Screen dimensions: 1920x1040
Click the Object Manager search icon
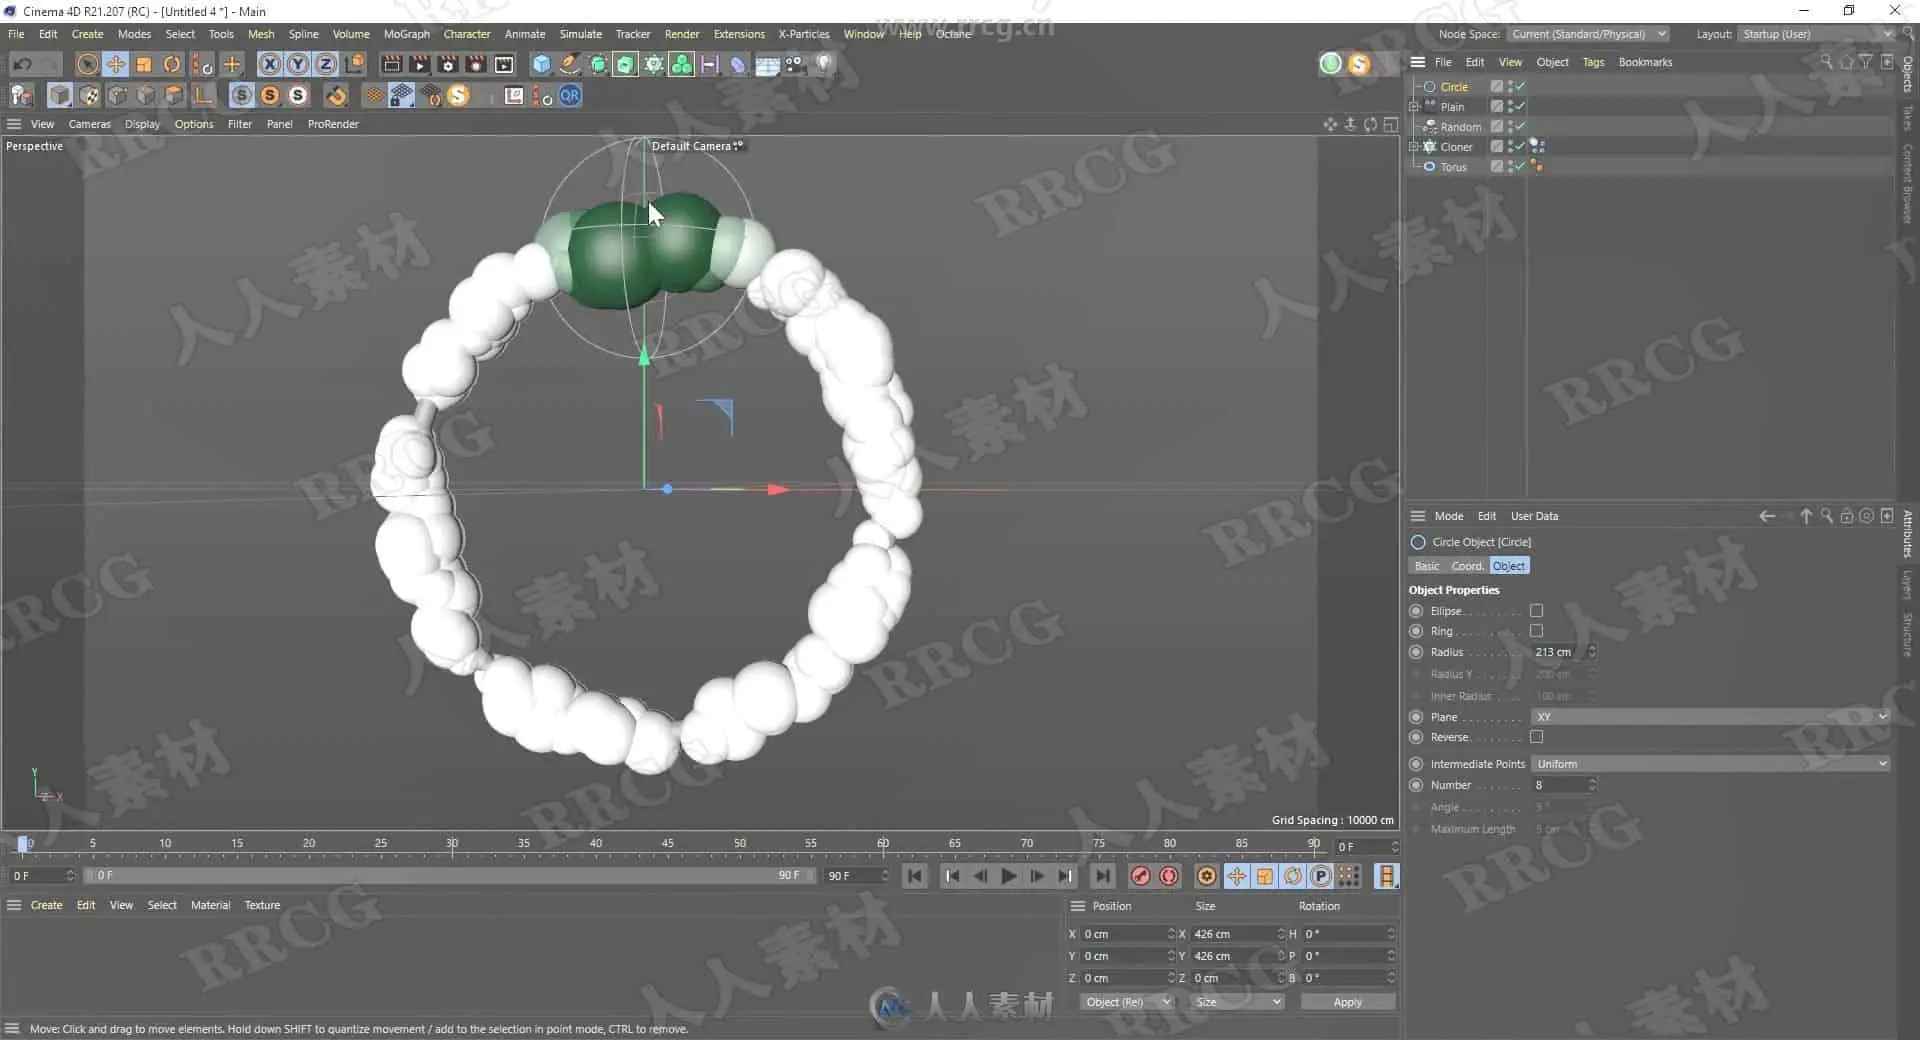click(1826, 62)
